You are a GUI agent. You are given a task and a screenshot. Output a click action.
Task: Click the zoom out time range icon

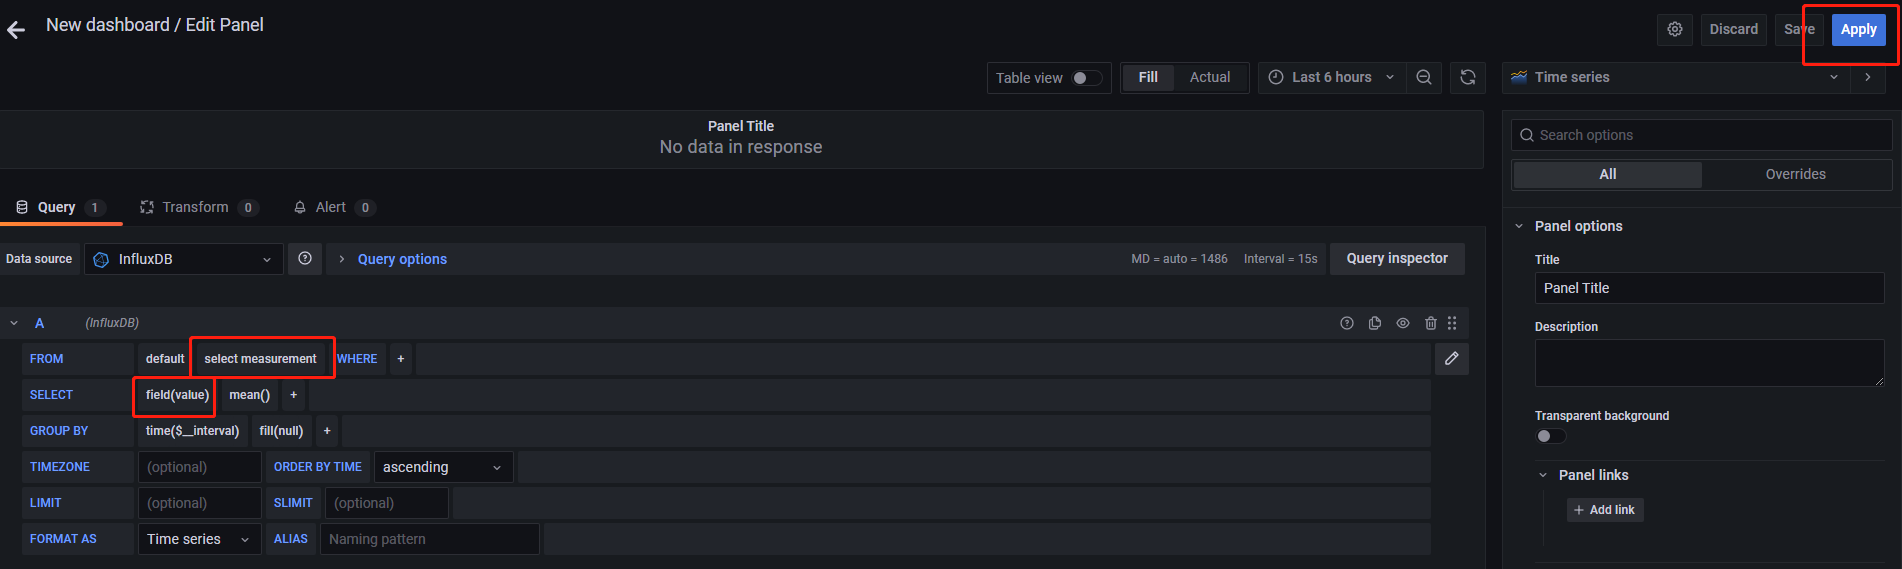1424,77
